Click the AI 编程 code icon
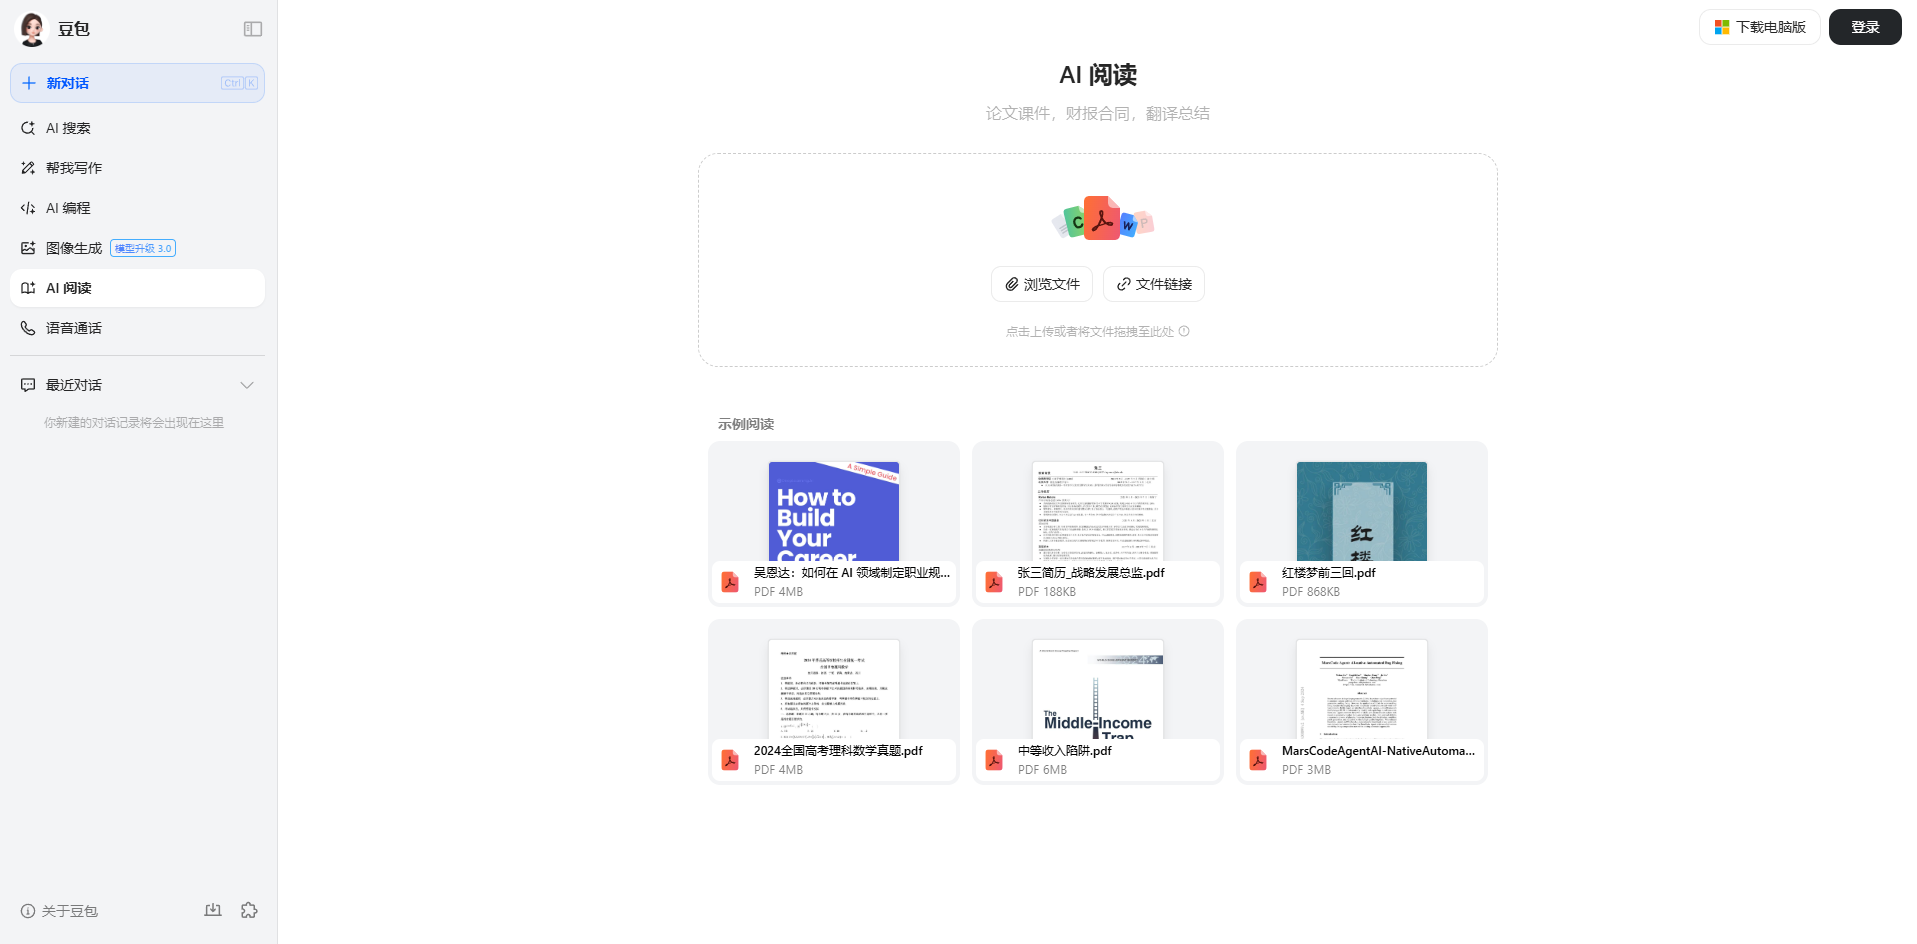The image size is (1917, 944). coord(28,208)
